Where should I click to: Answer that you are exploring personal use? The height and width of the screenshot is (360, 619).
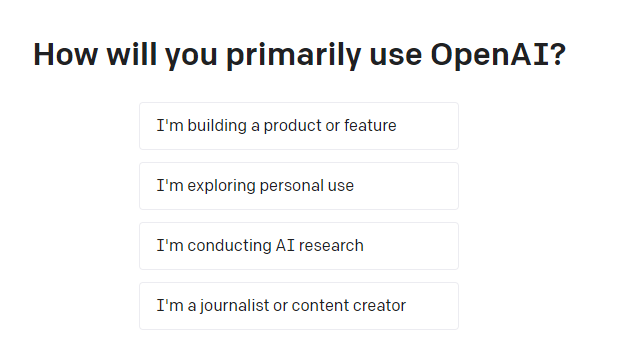point(299,186)
